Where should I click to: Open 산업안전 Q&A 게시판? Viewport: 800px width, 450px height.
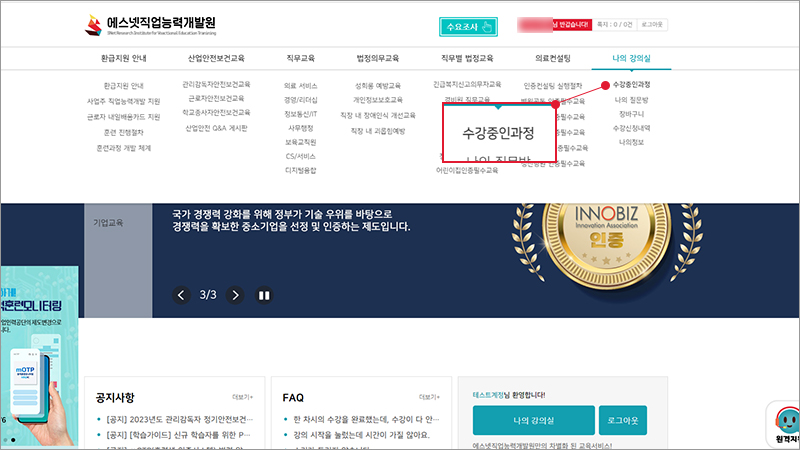tap(216, 128)
